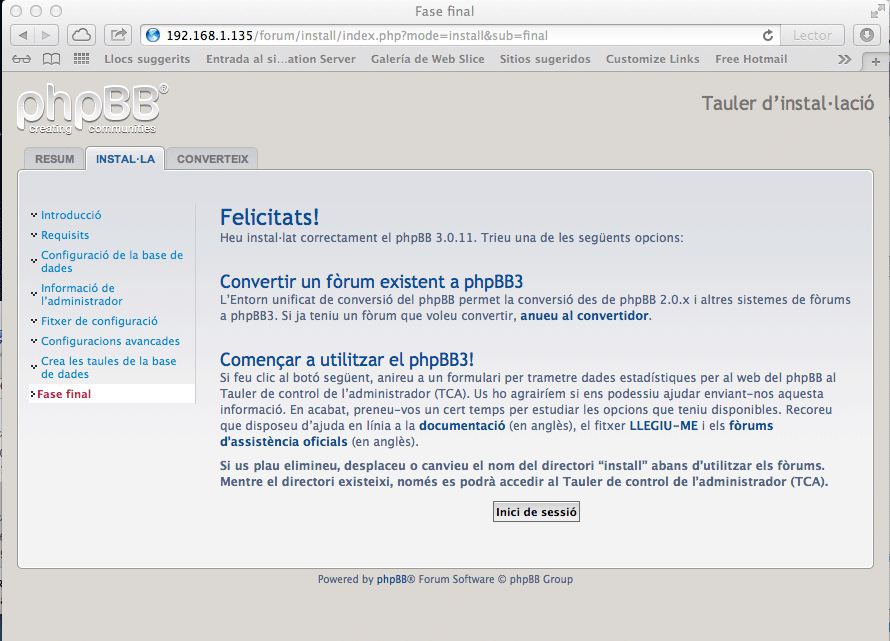The image size is (890, 641).
Task: Click the window minimize button
Action: [36, 11]
